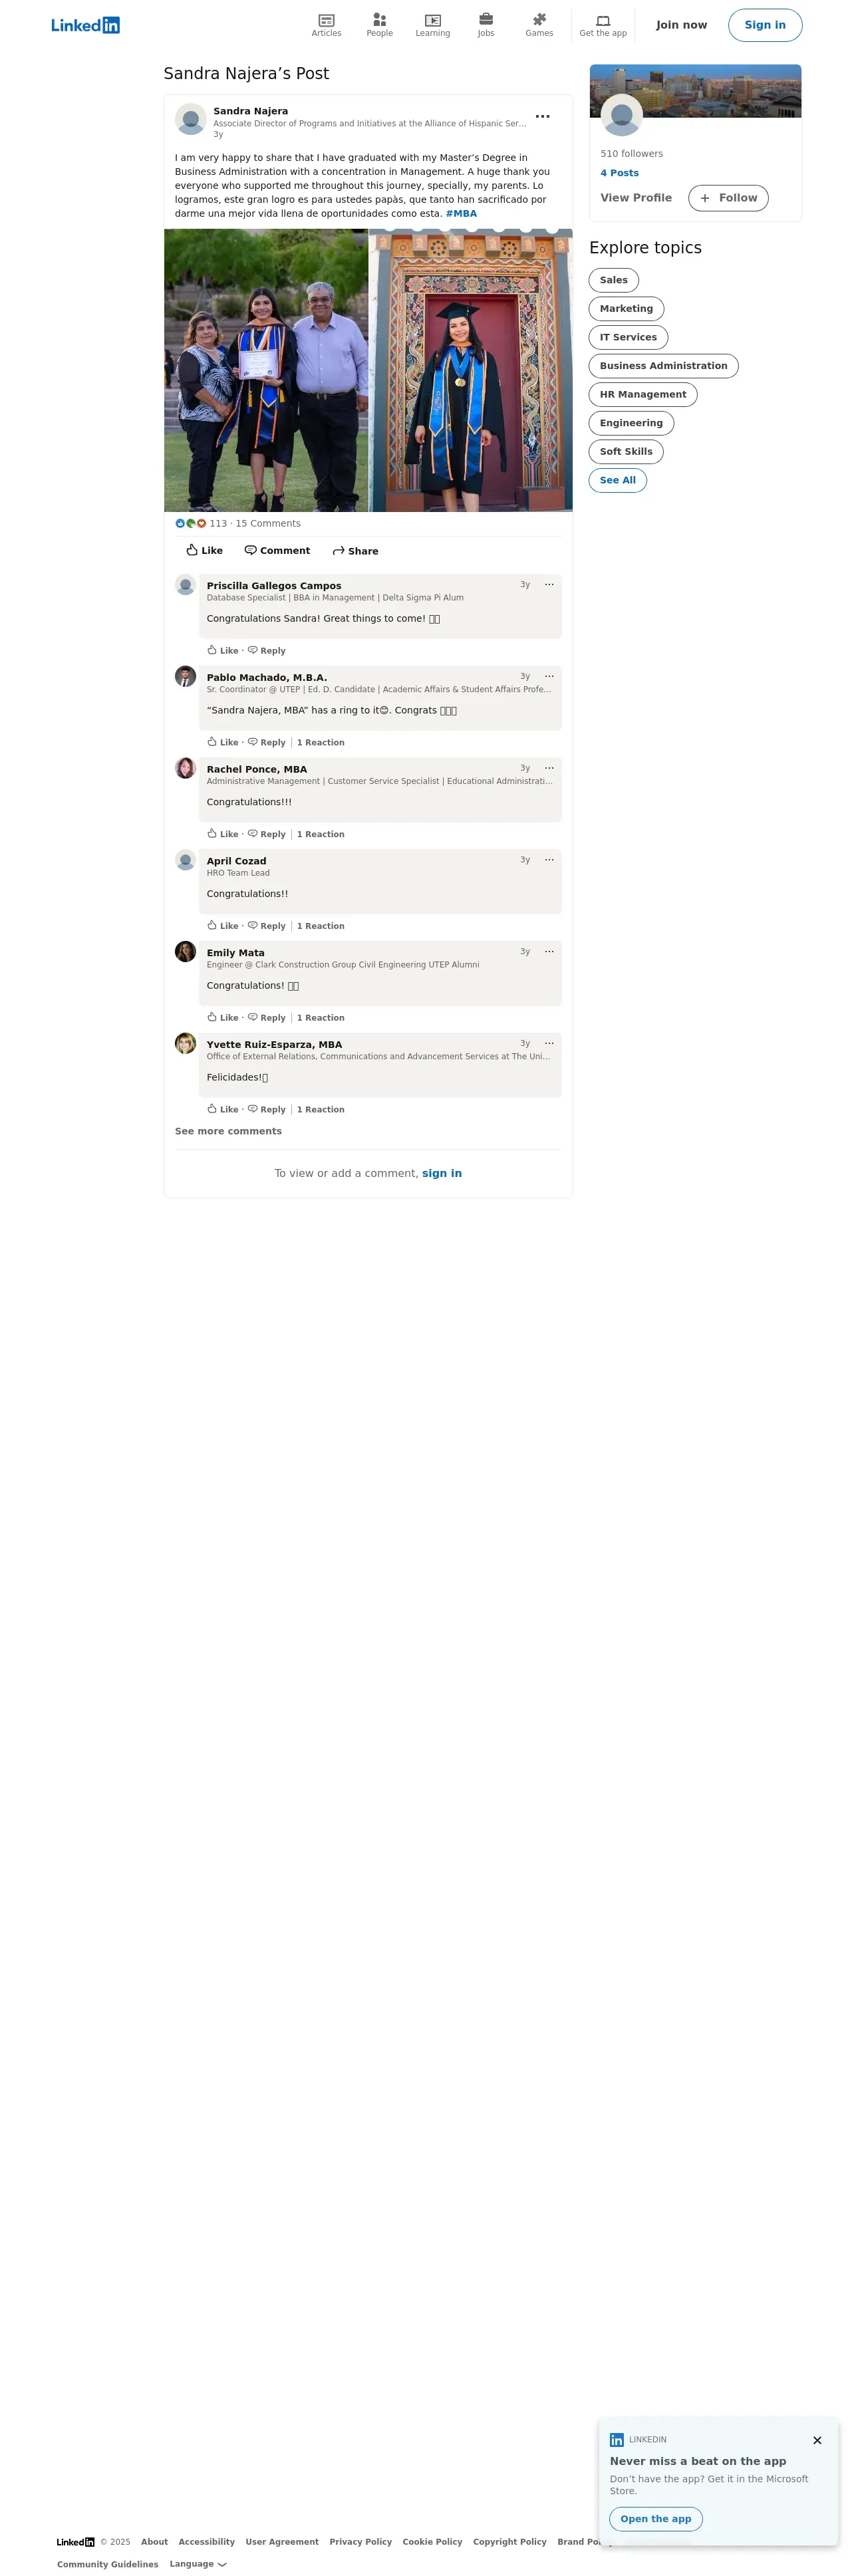
Task: Select the HR Management topic
Action: 642,395
